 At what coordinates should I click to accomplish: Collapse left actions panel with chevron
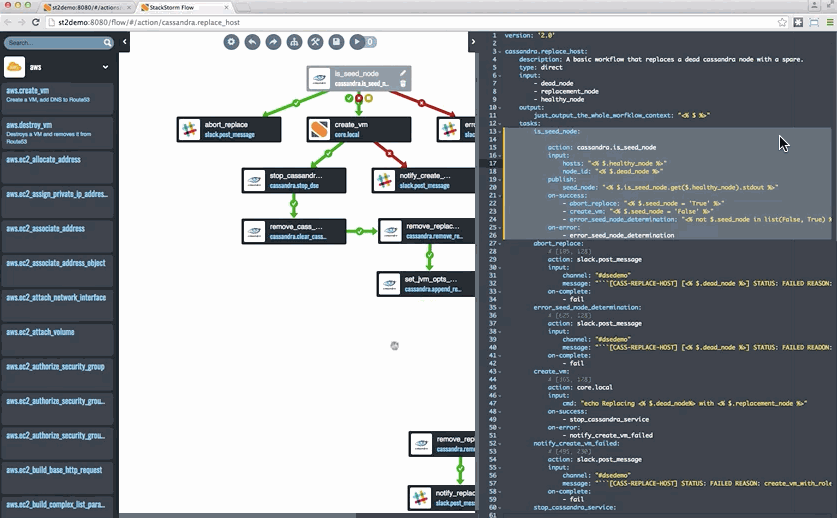coord(124,42)
